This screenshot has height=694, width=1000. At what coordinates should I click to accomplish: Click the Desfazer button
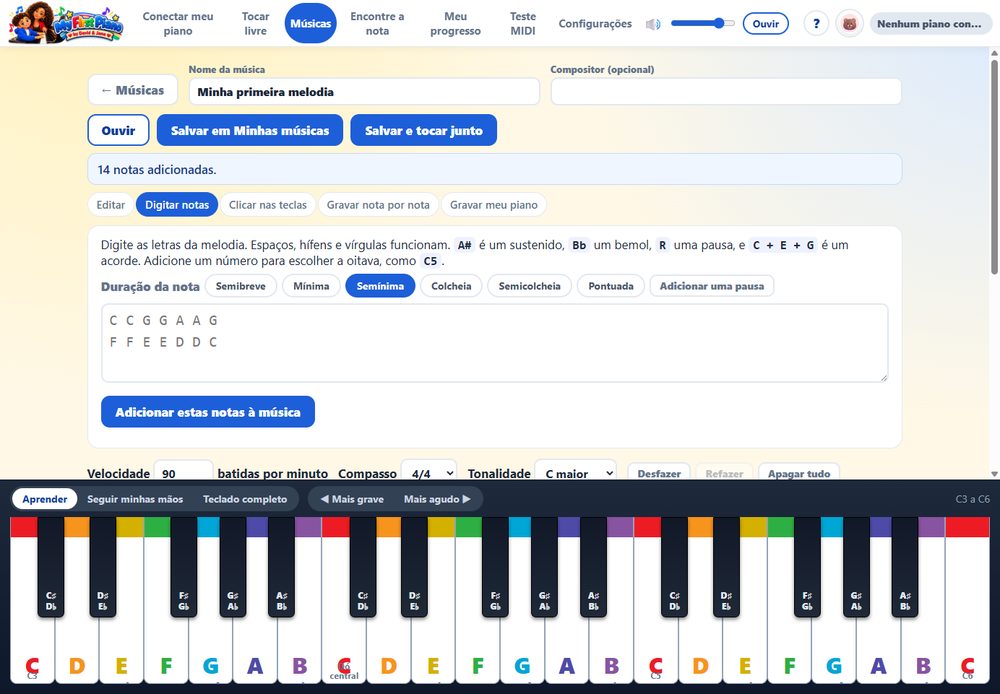coord(659,473)
